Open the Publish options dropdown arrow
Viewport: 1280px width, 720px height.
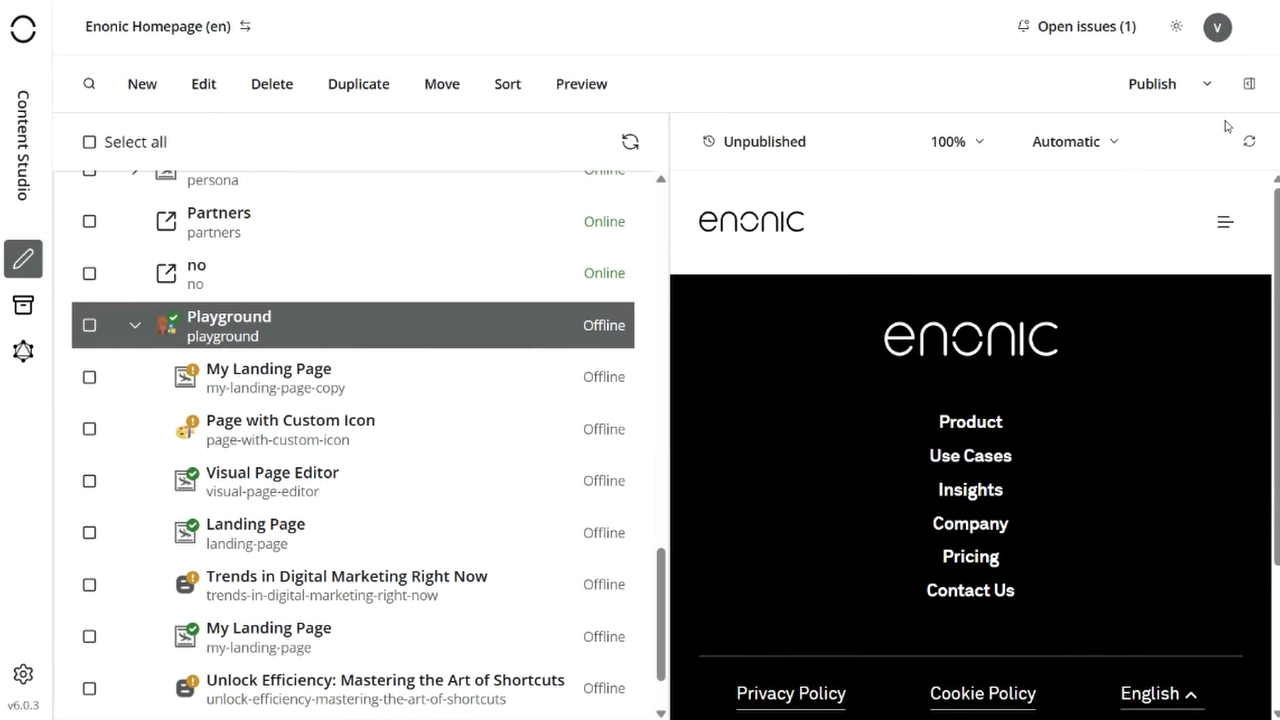click(x=1207, y=84)
